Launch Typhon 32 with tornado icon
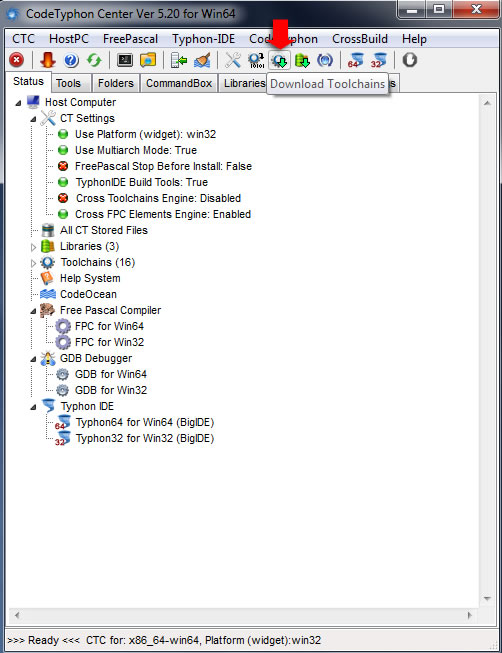Viewport: 502px width, 653px height. click(x=378, y=60)
